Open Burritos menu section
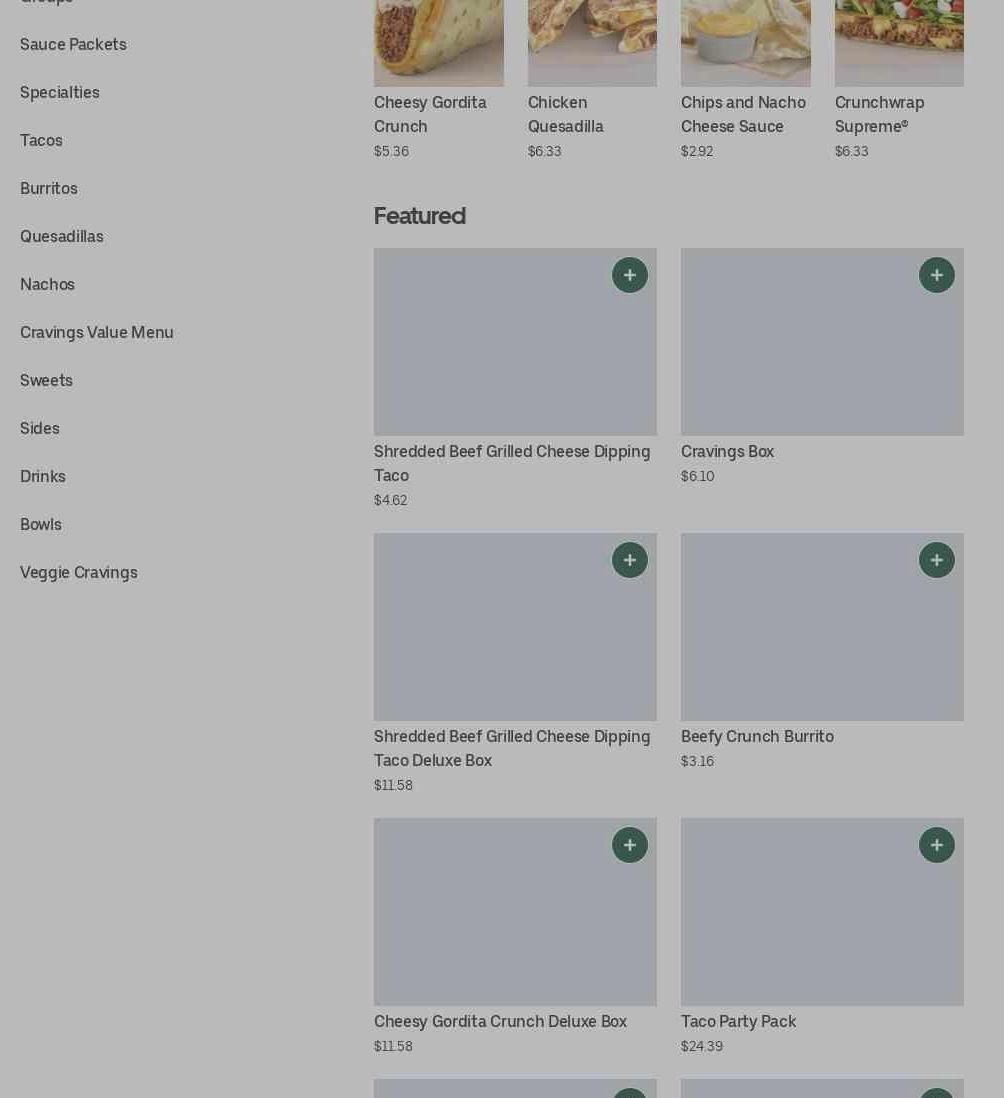 tap(49, 188)
